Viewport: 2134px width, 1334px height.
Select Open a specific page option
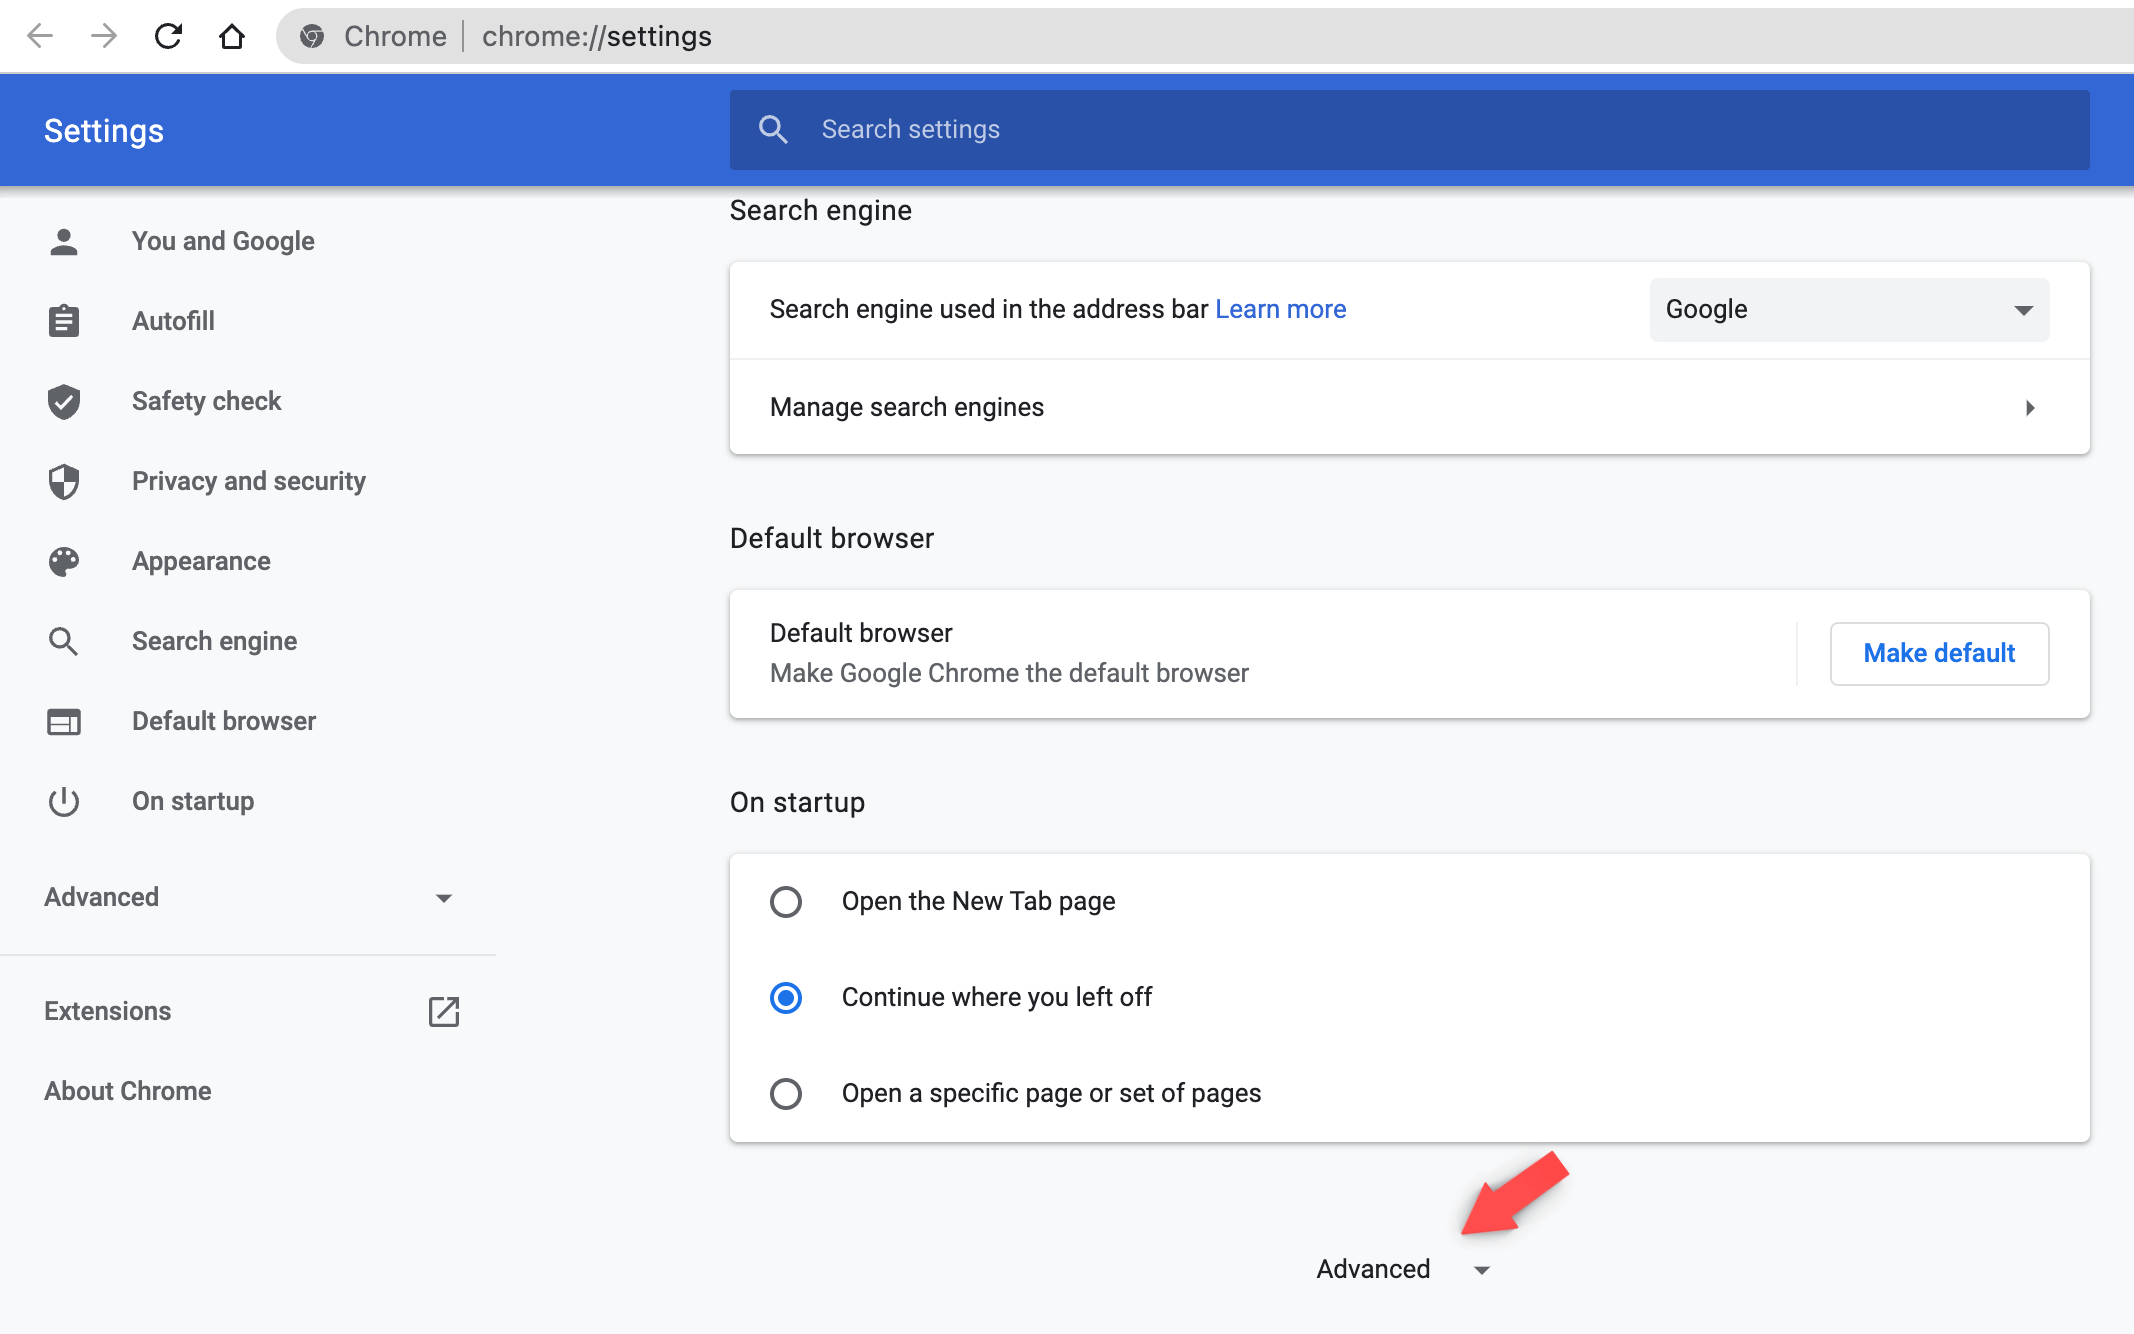point(786,1093)
